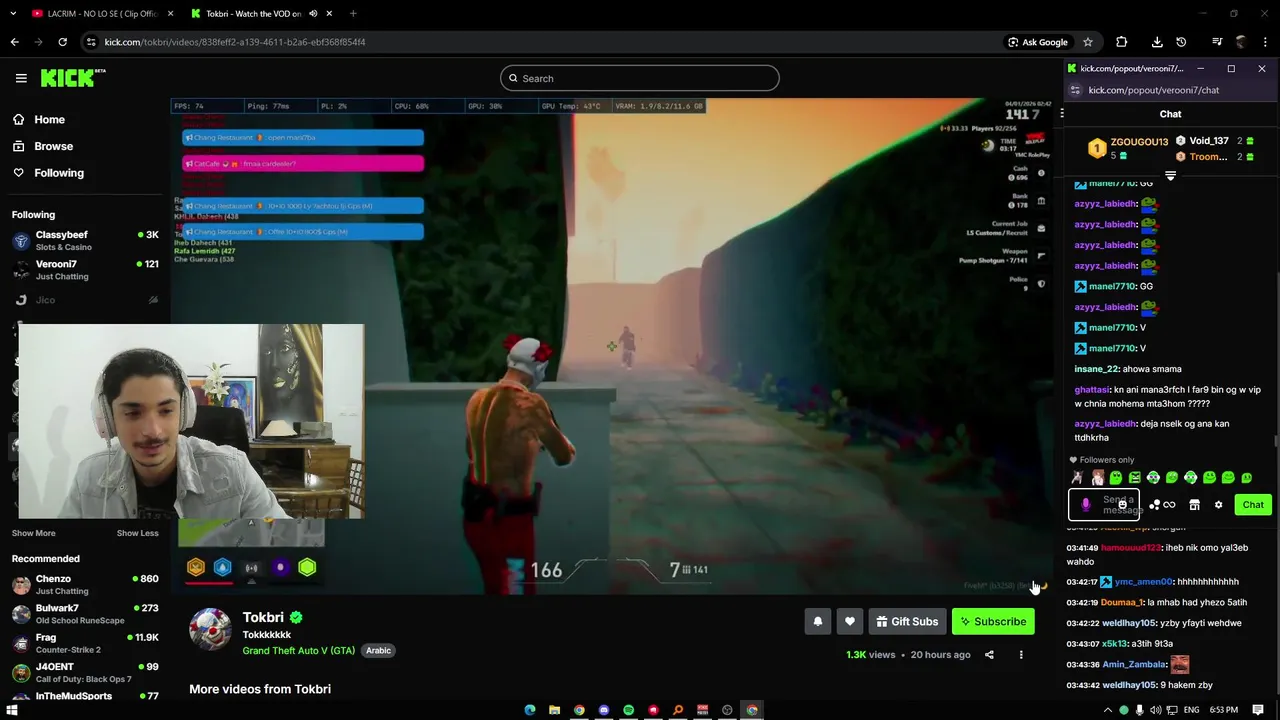
Task: Click ZGOUGOU13 on the gift leaderboard
Action: tap(1139, 142)
